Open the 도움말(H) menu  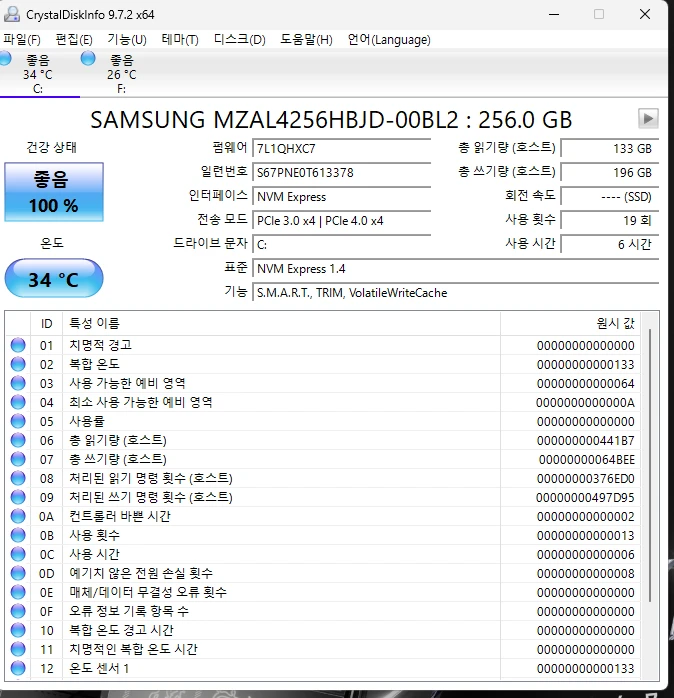coord(306,40)
